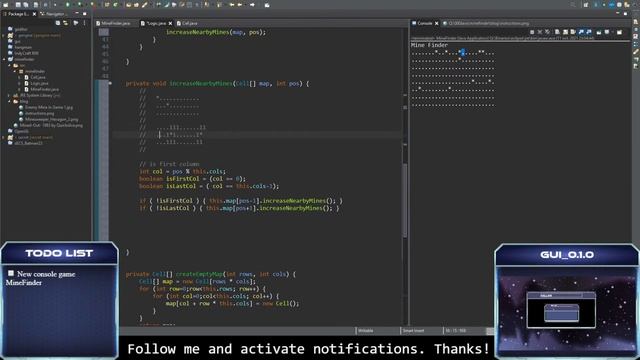Click the search magnifier at top right
Viewport: 640px width, 360px height.
(x=573, y=4)
